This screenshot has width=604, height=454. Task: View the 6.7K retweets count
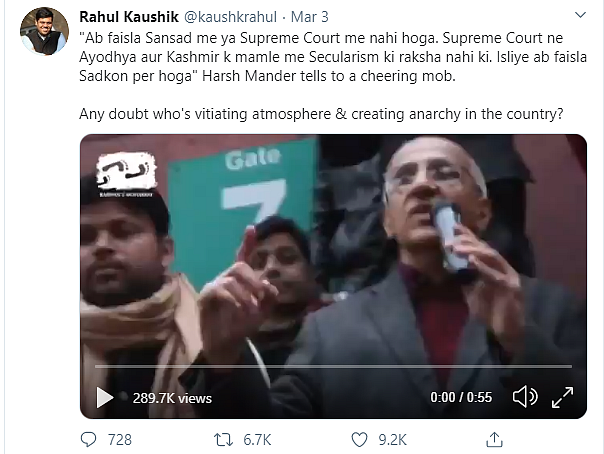click(x=257, y=440)
